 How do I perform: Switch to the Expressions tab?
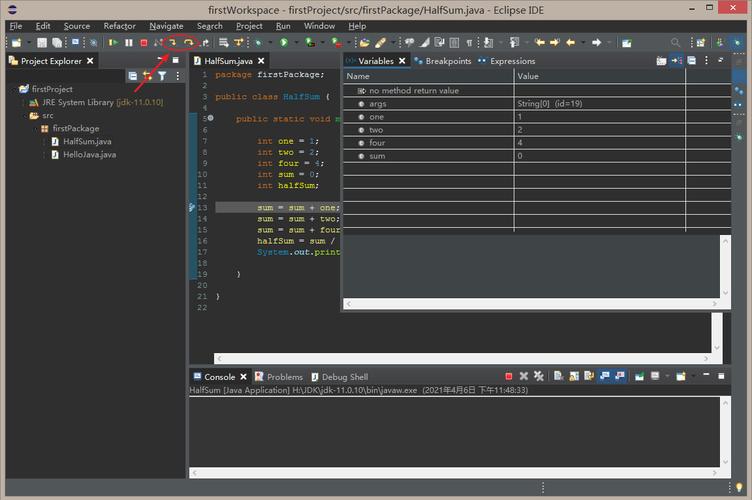(x=506, y=61)
